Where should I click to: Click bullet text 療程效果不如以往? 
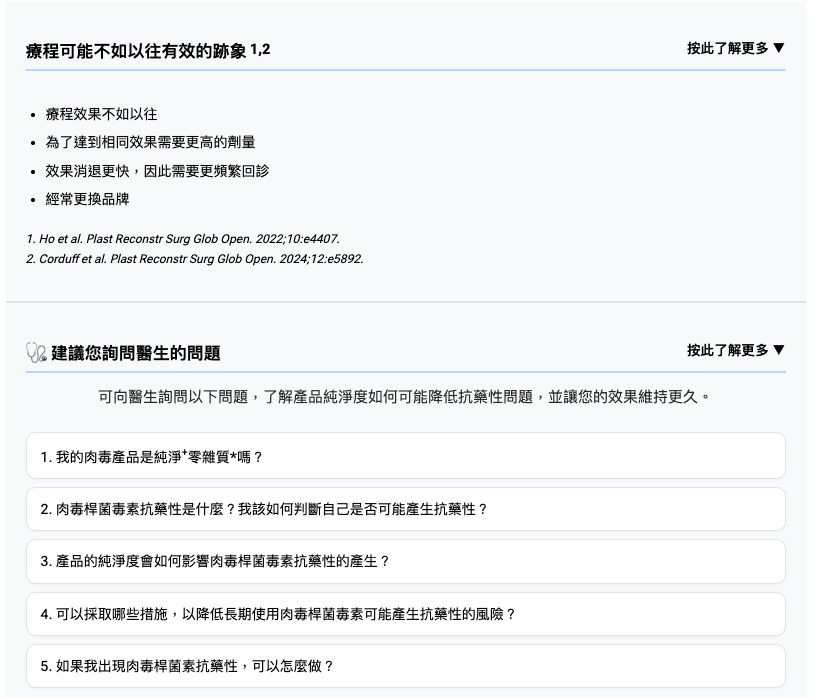pos(101,114)
